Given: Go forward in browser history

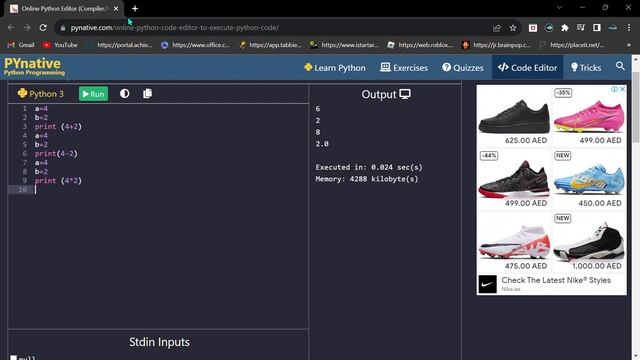Looking at the screenshot, I should 27,28.
